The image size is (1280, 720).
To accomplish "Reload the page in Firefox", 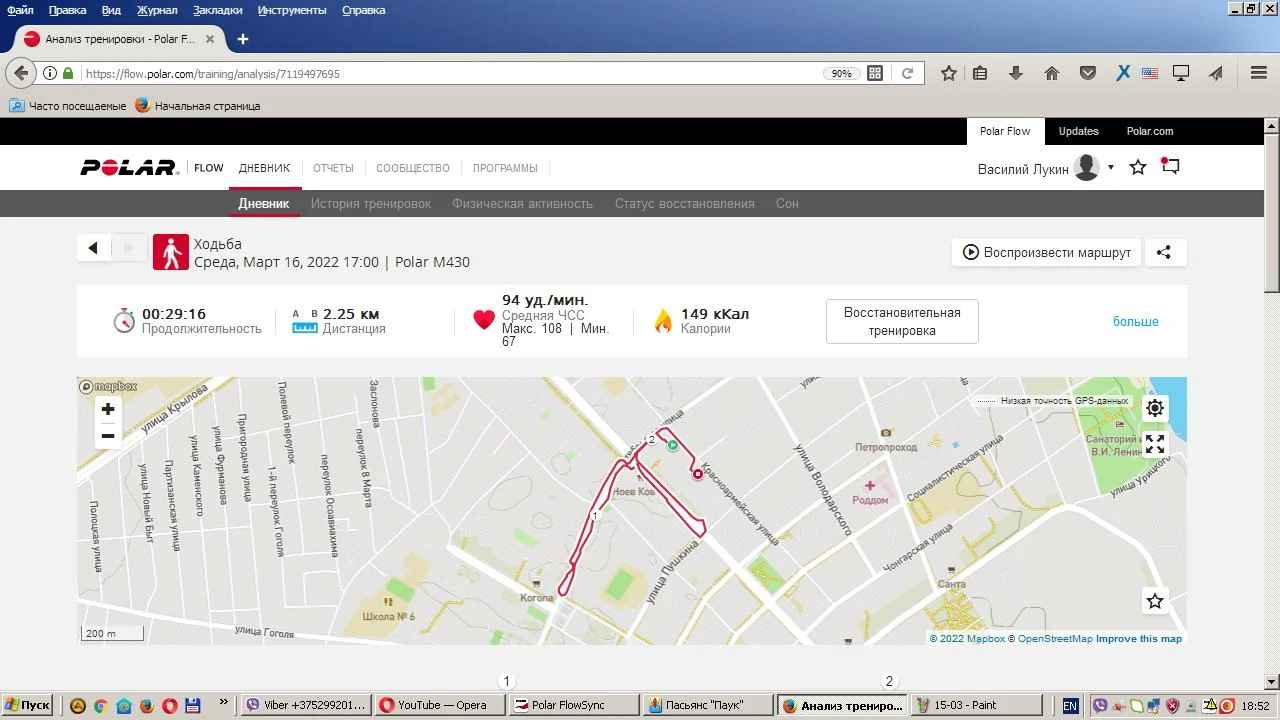I will tap(907, 73).
